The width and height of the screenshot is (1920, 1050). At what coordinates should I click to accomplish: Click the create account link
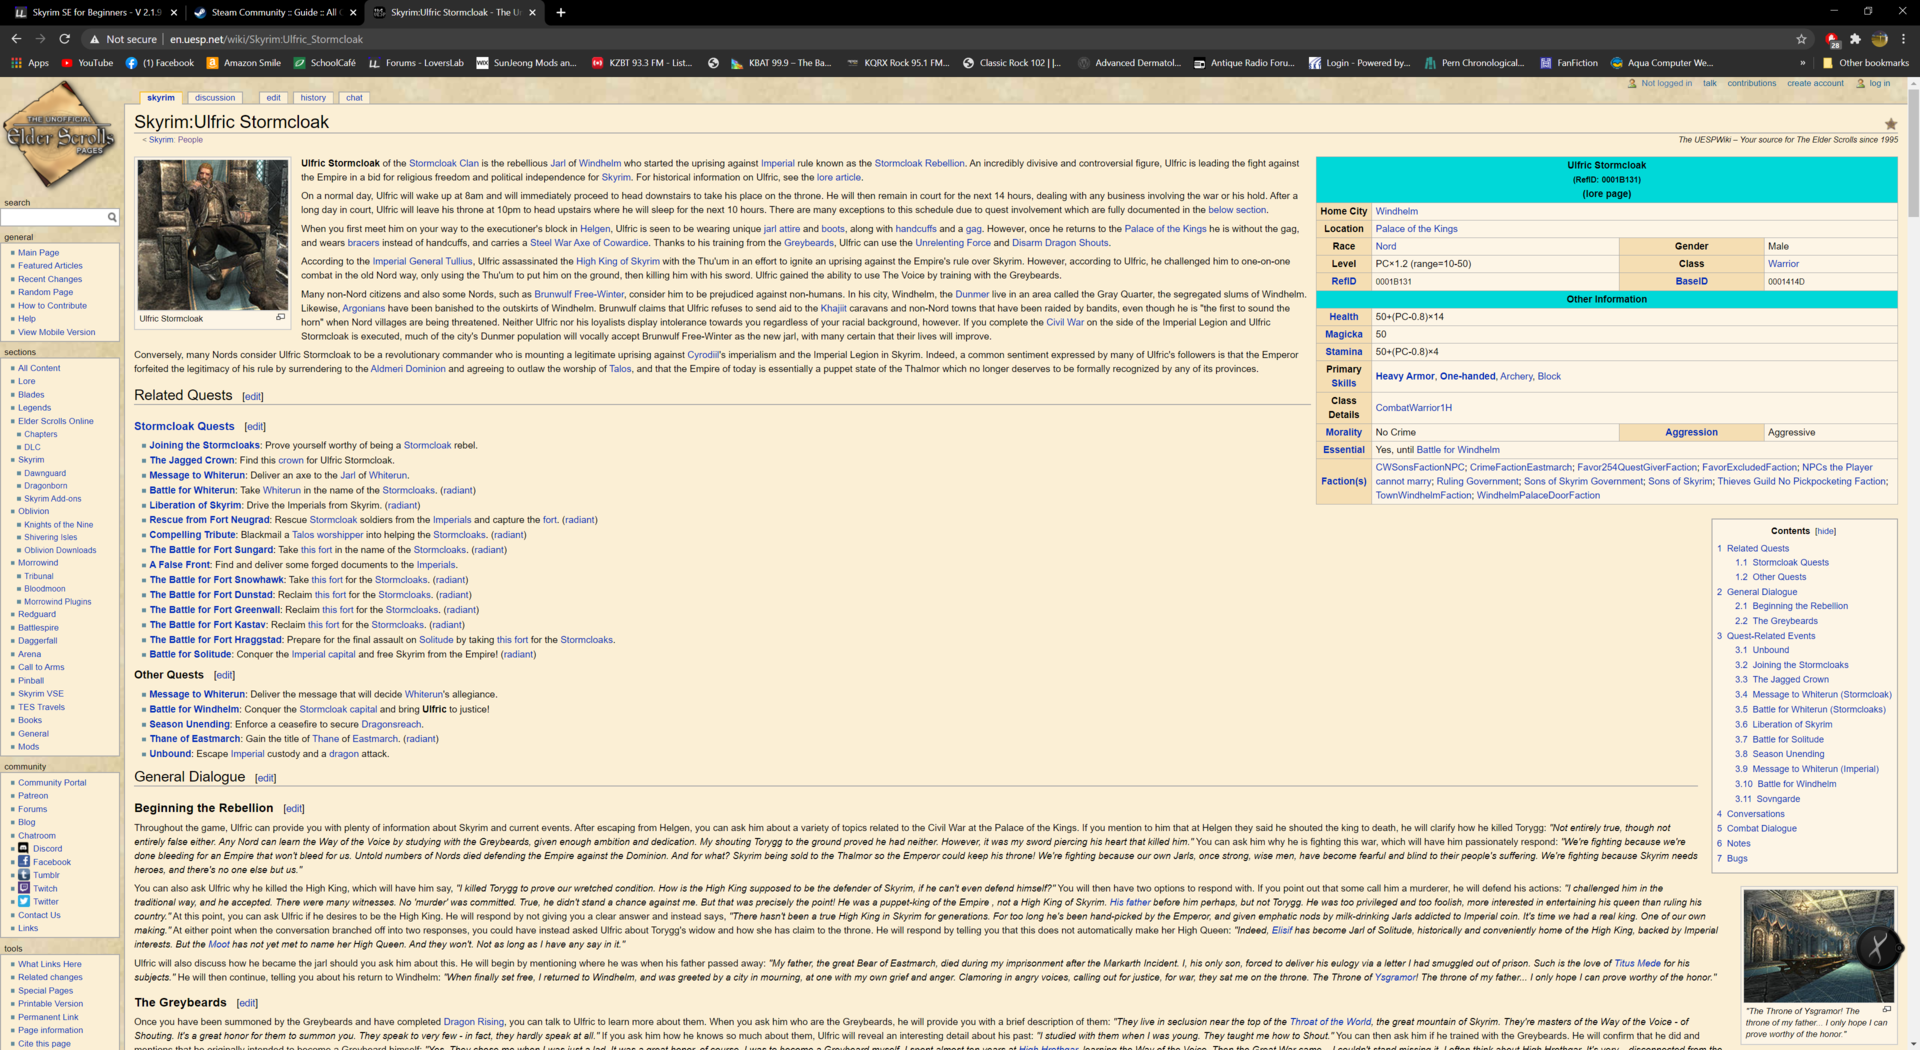coord(1815,83)
